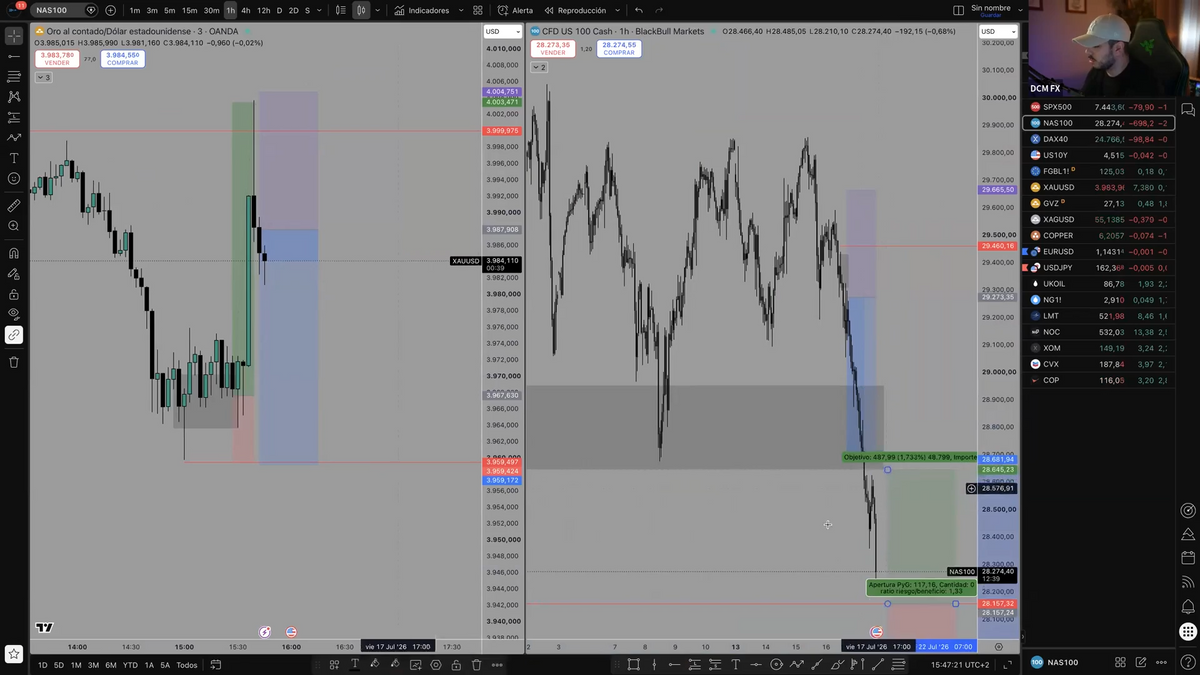1200x675 pixels.
Task: Click blue COMPRAR button on gold chart
Action: tap(122, 59)
